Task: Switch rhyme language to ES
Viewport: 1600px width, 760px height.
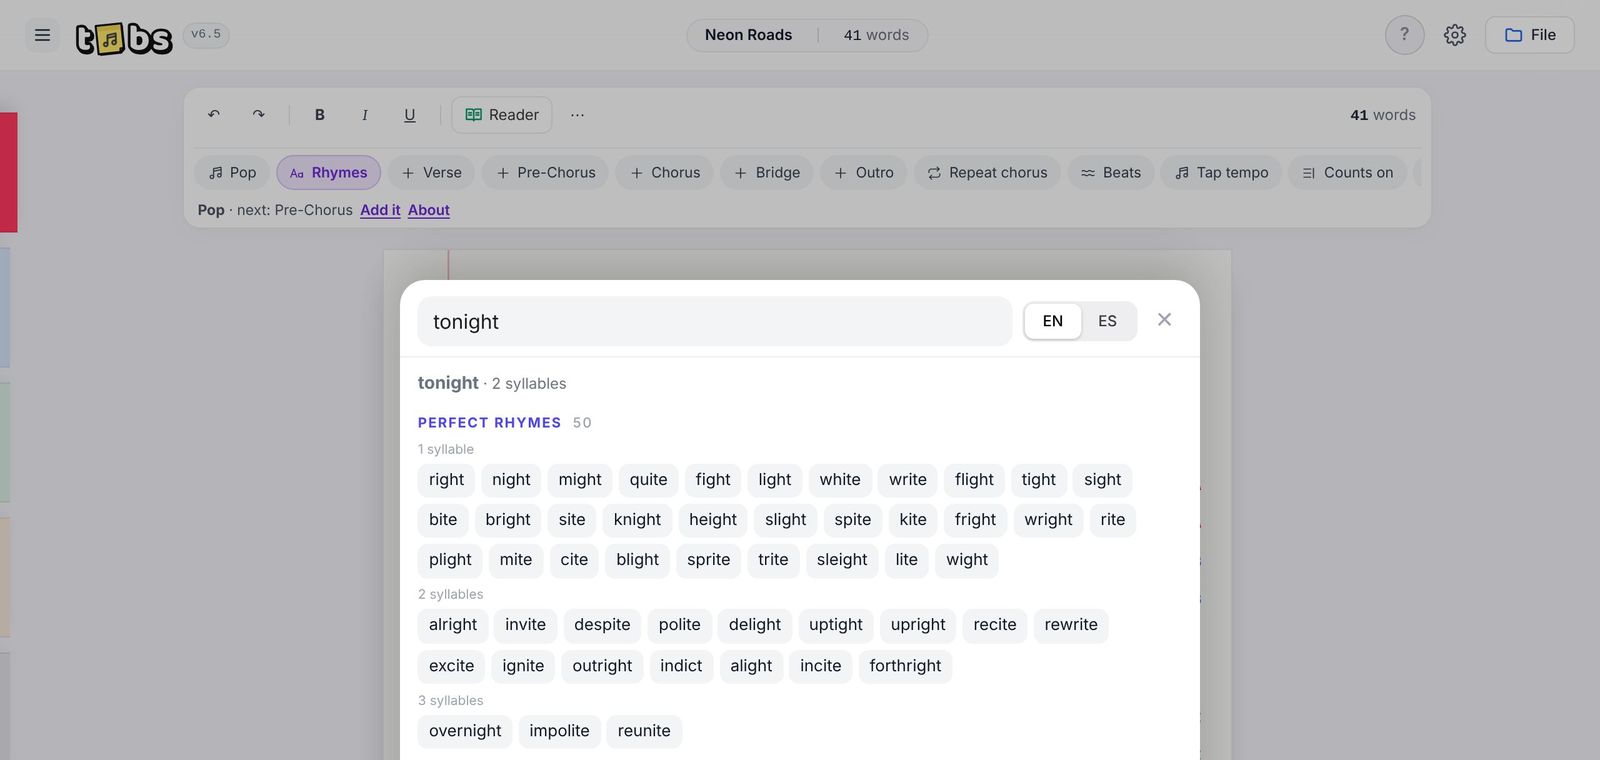Action: click(x=1107, y=321)
